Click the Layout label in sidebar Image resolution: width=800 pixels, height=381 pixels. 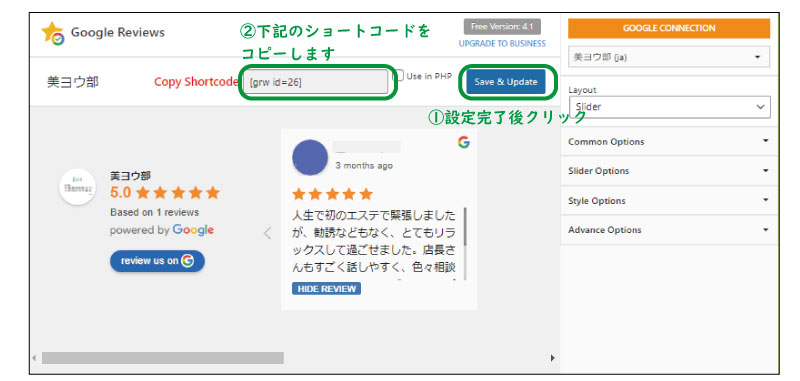point(582,90)
